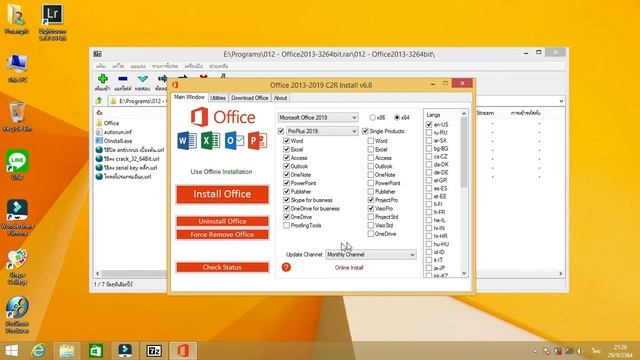
Task: Open last menu in 7-Zip menu bar
Action: click(x=218, y=66)
